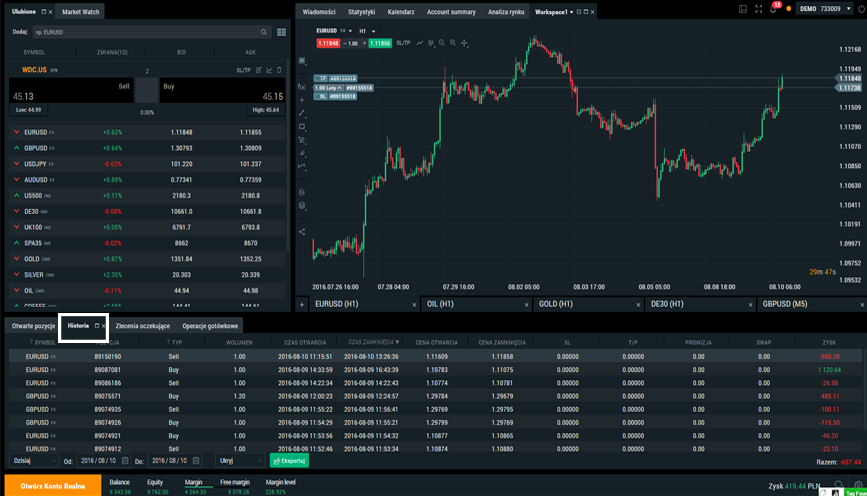The height and width of the screenshot is (496, 867).
Task: Click the fullscreen icon in top bar
Action: click(x=758, y=9)
